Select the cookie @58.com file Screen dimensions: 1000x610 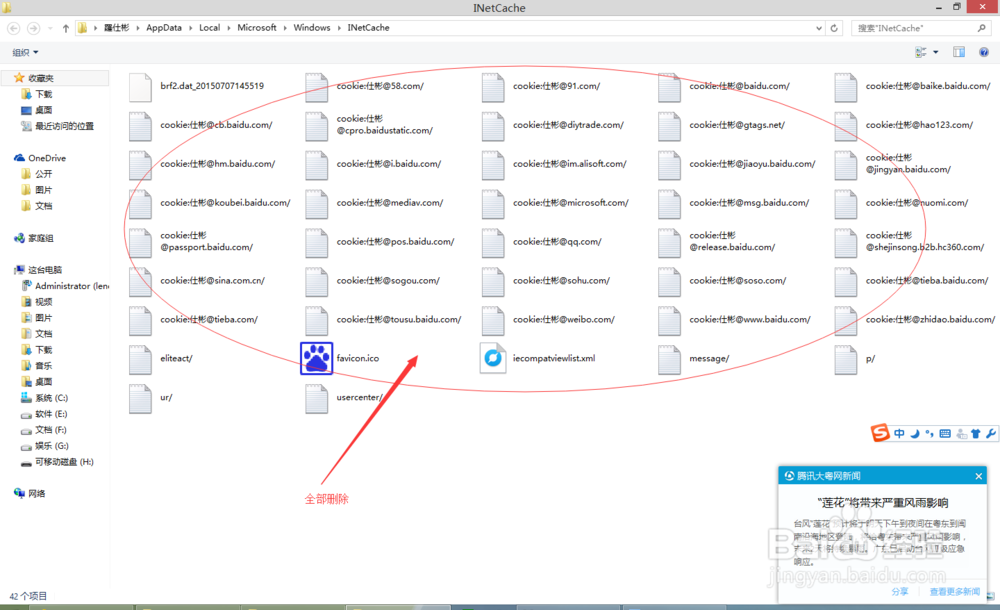[x=365, y=87]
